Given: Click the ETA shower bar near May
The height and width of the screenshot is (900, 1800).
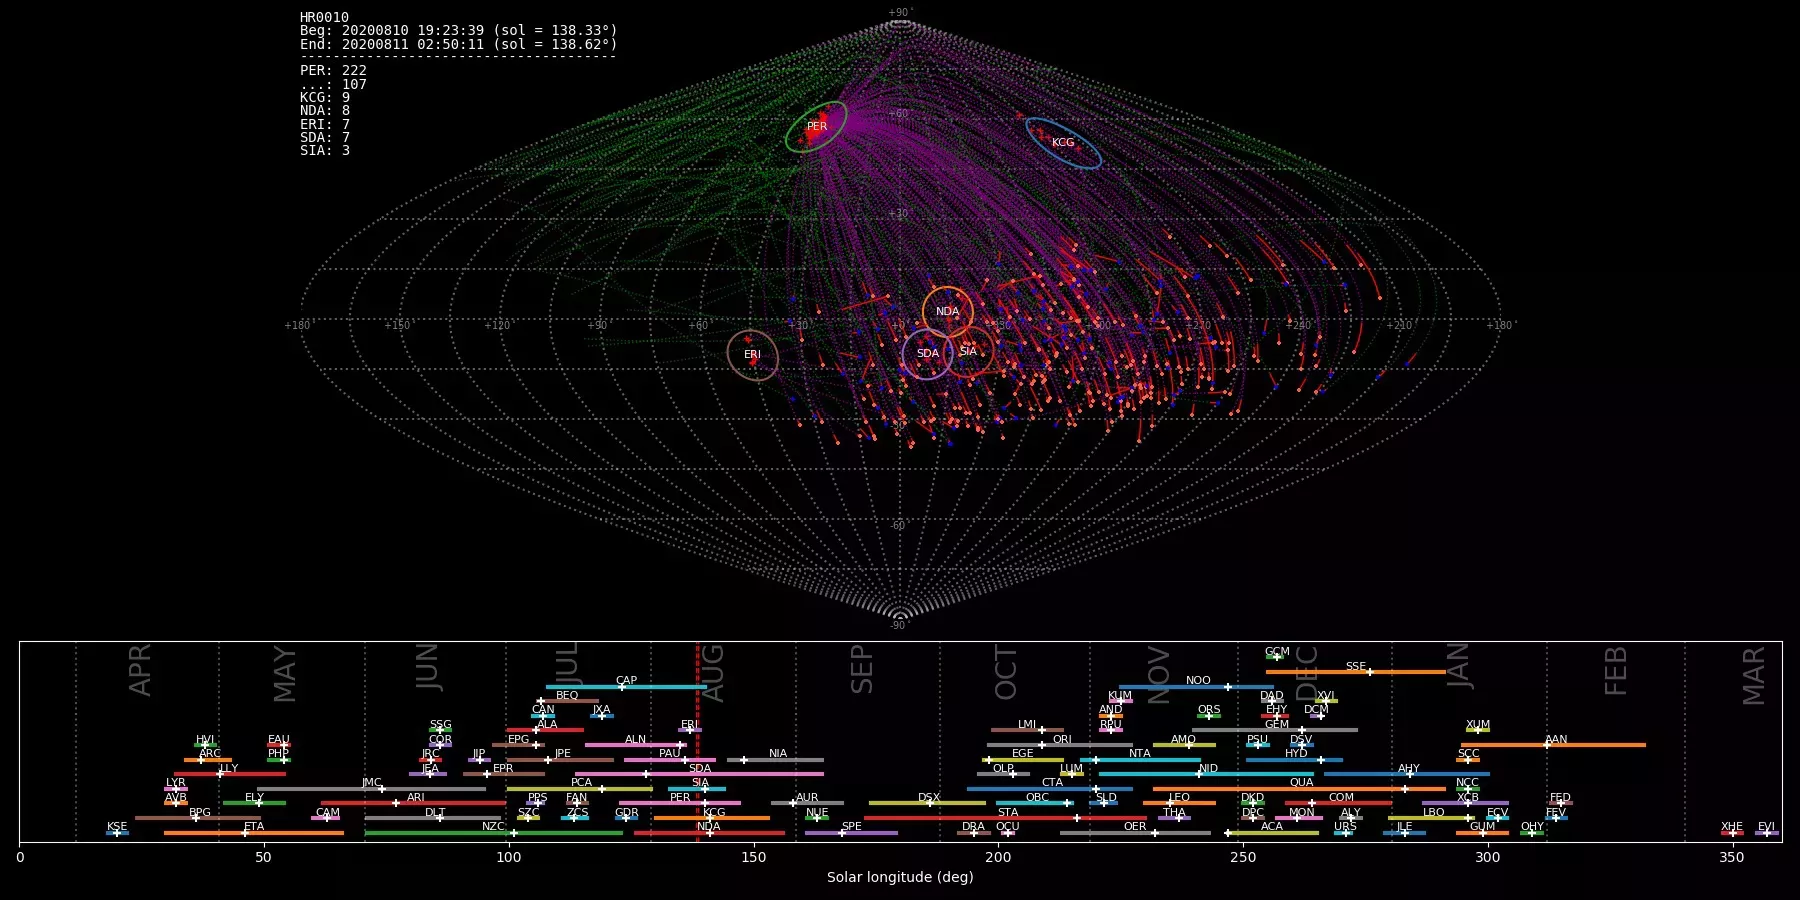Looking at the screenshot, I should click(254, 833).
